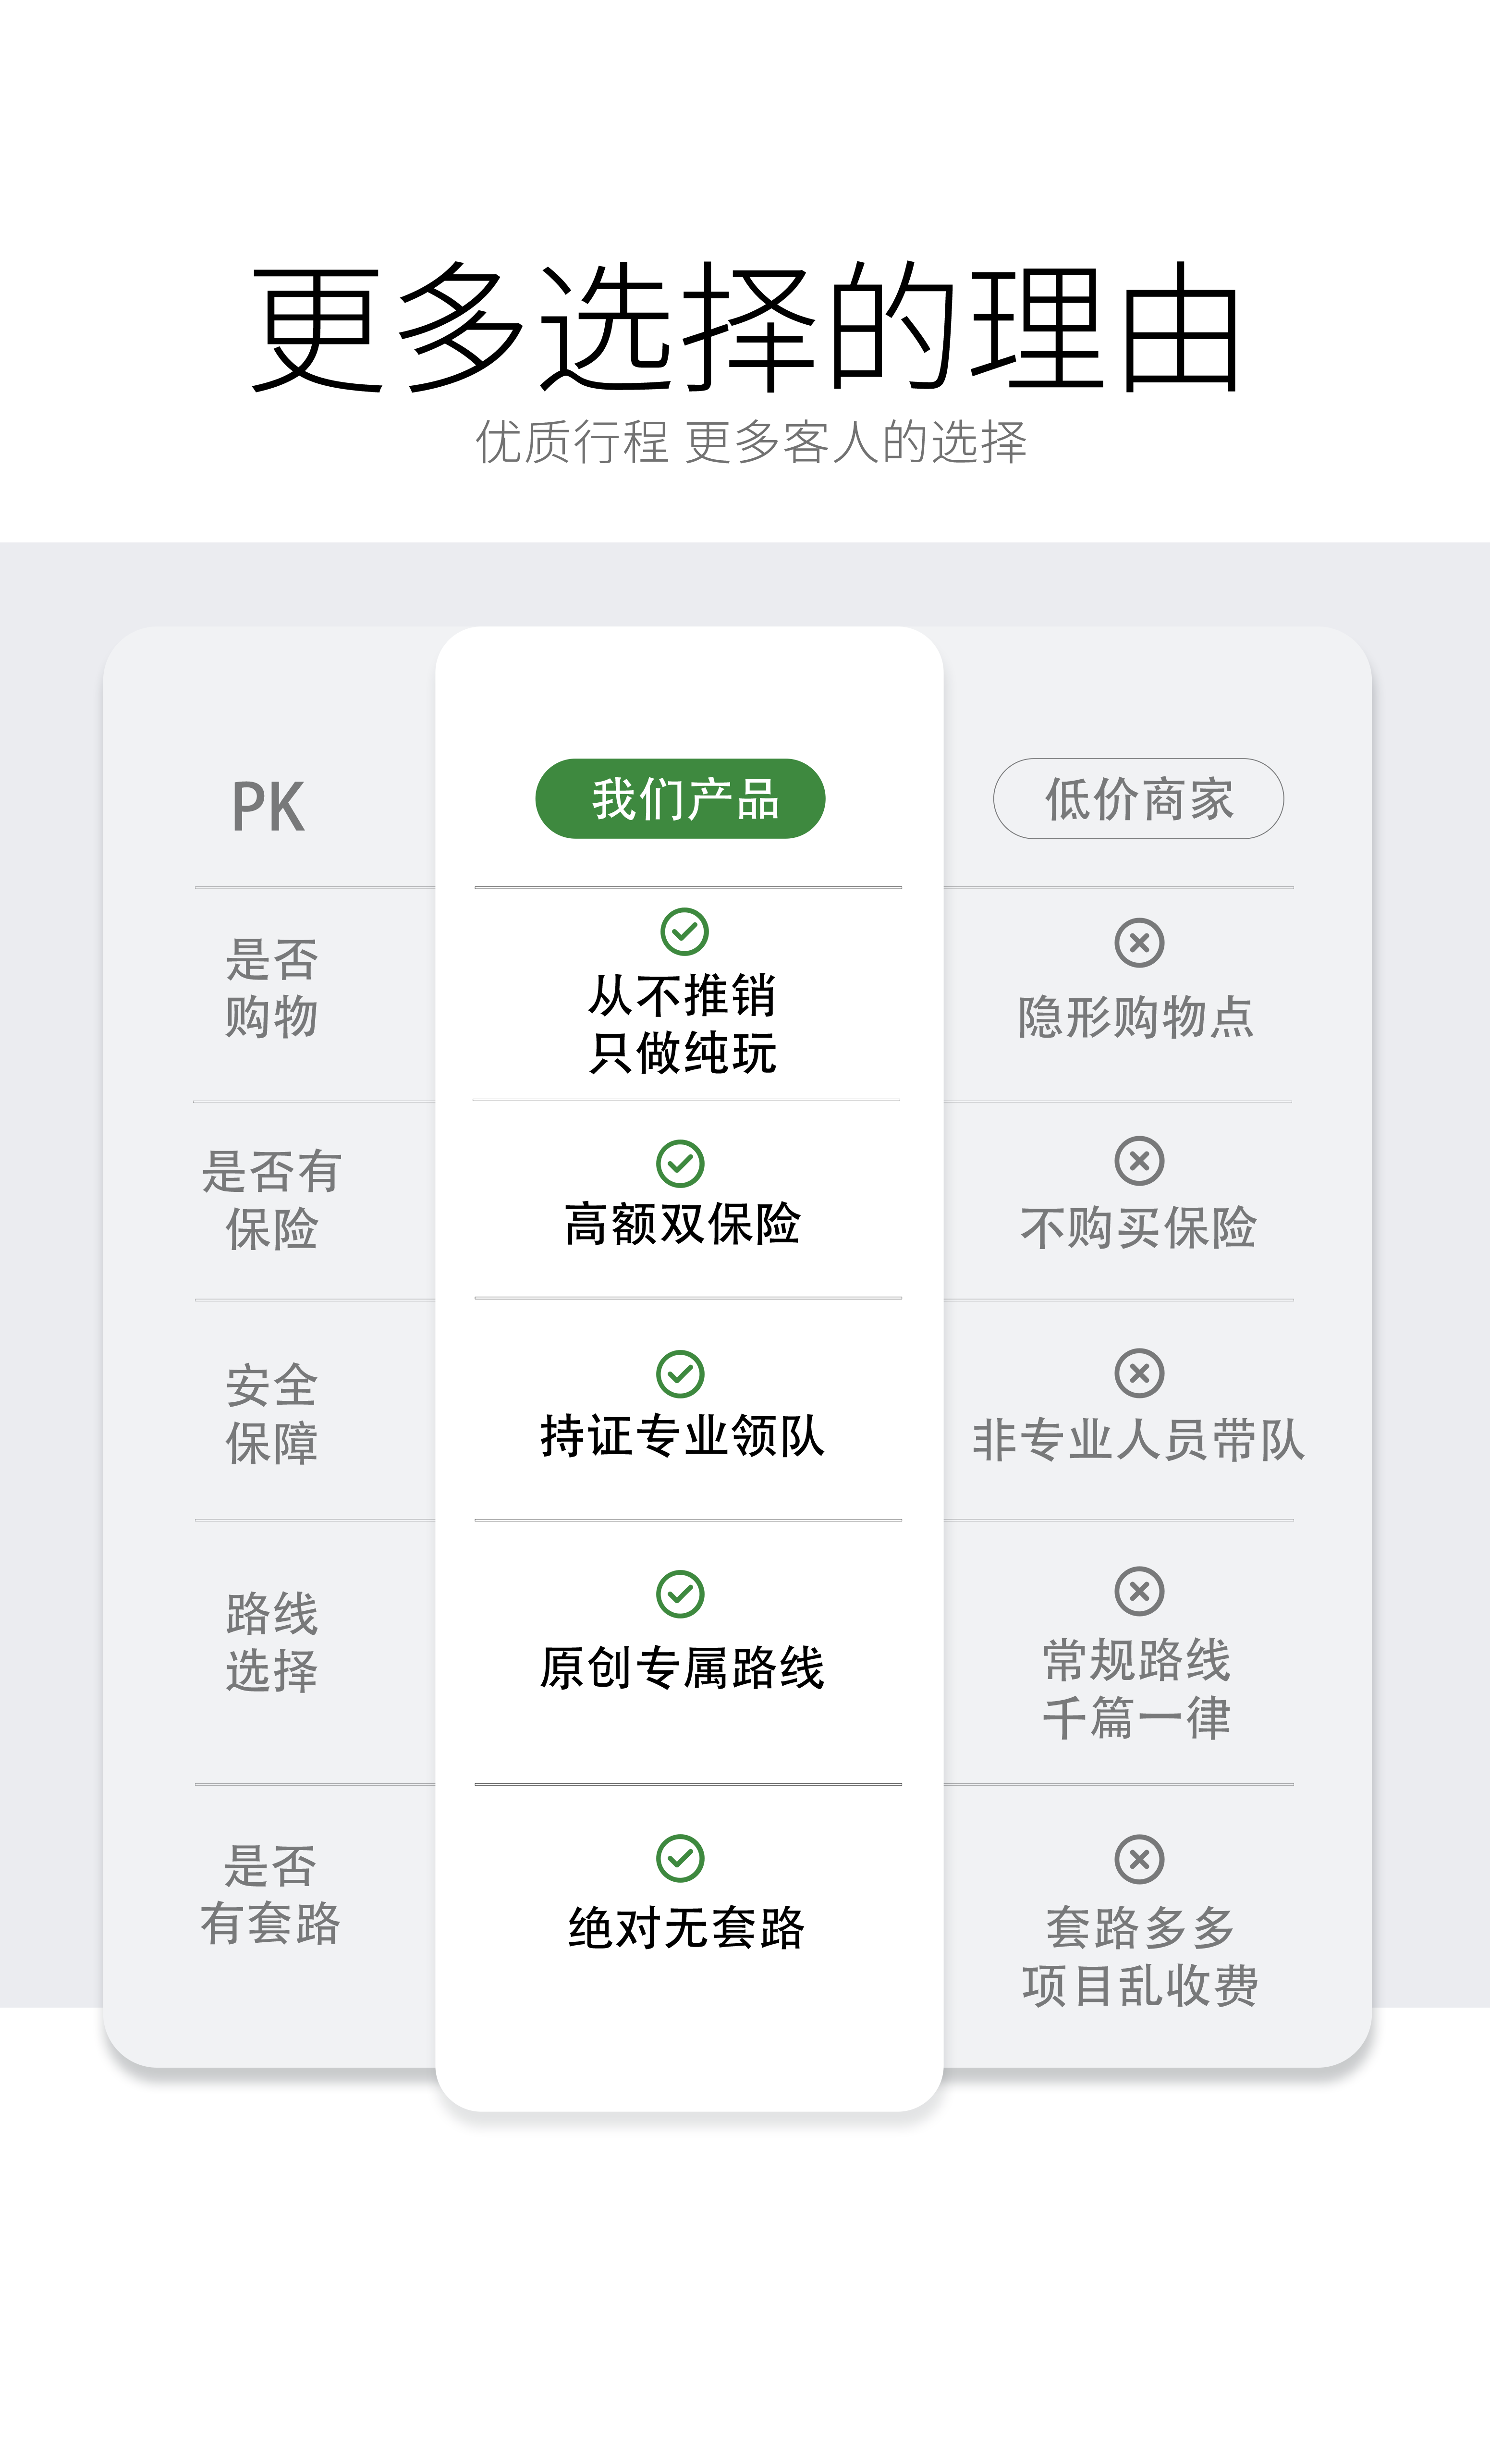Screen dimensions: 1490x2464
Task: Click the green check above 持证专业领队
Action: click(x=680, y=1374)
